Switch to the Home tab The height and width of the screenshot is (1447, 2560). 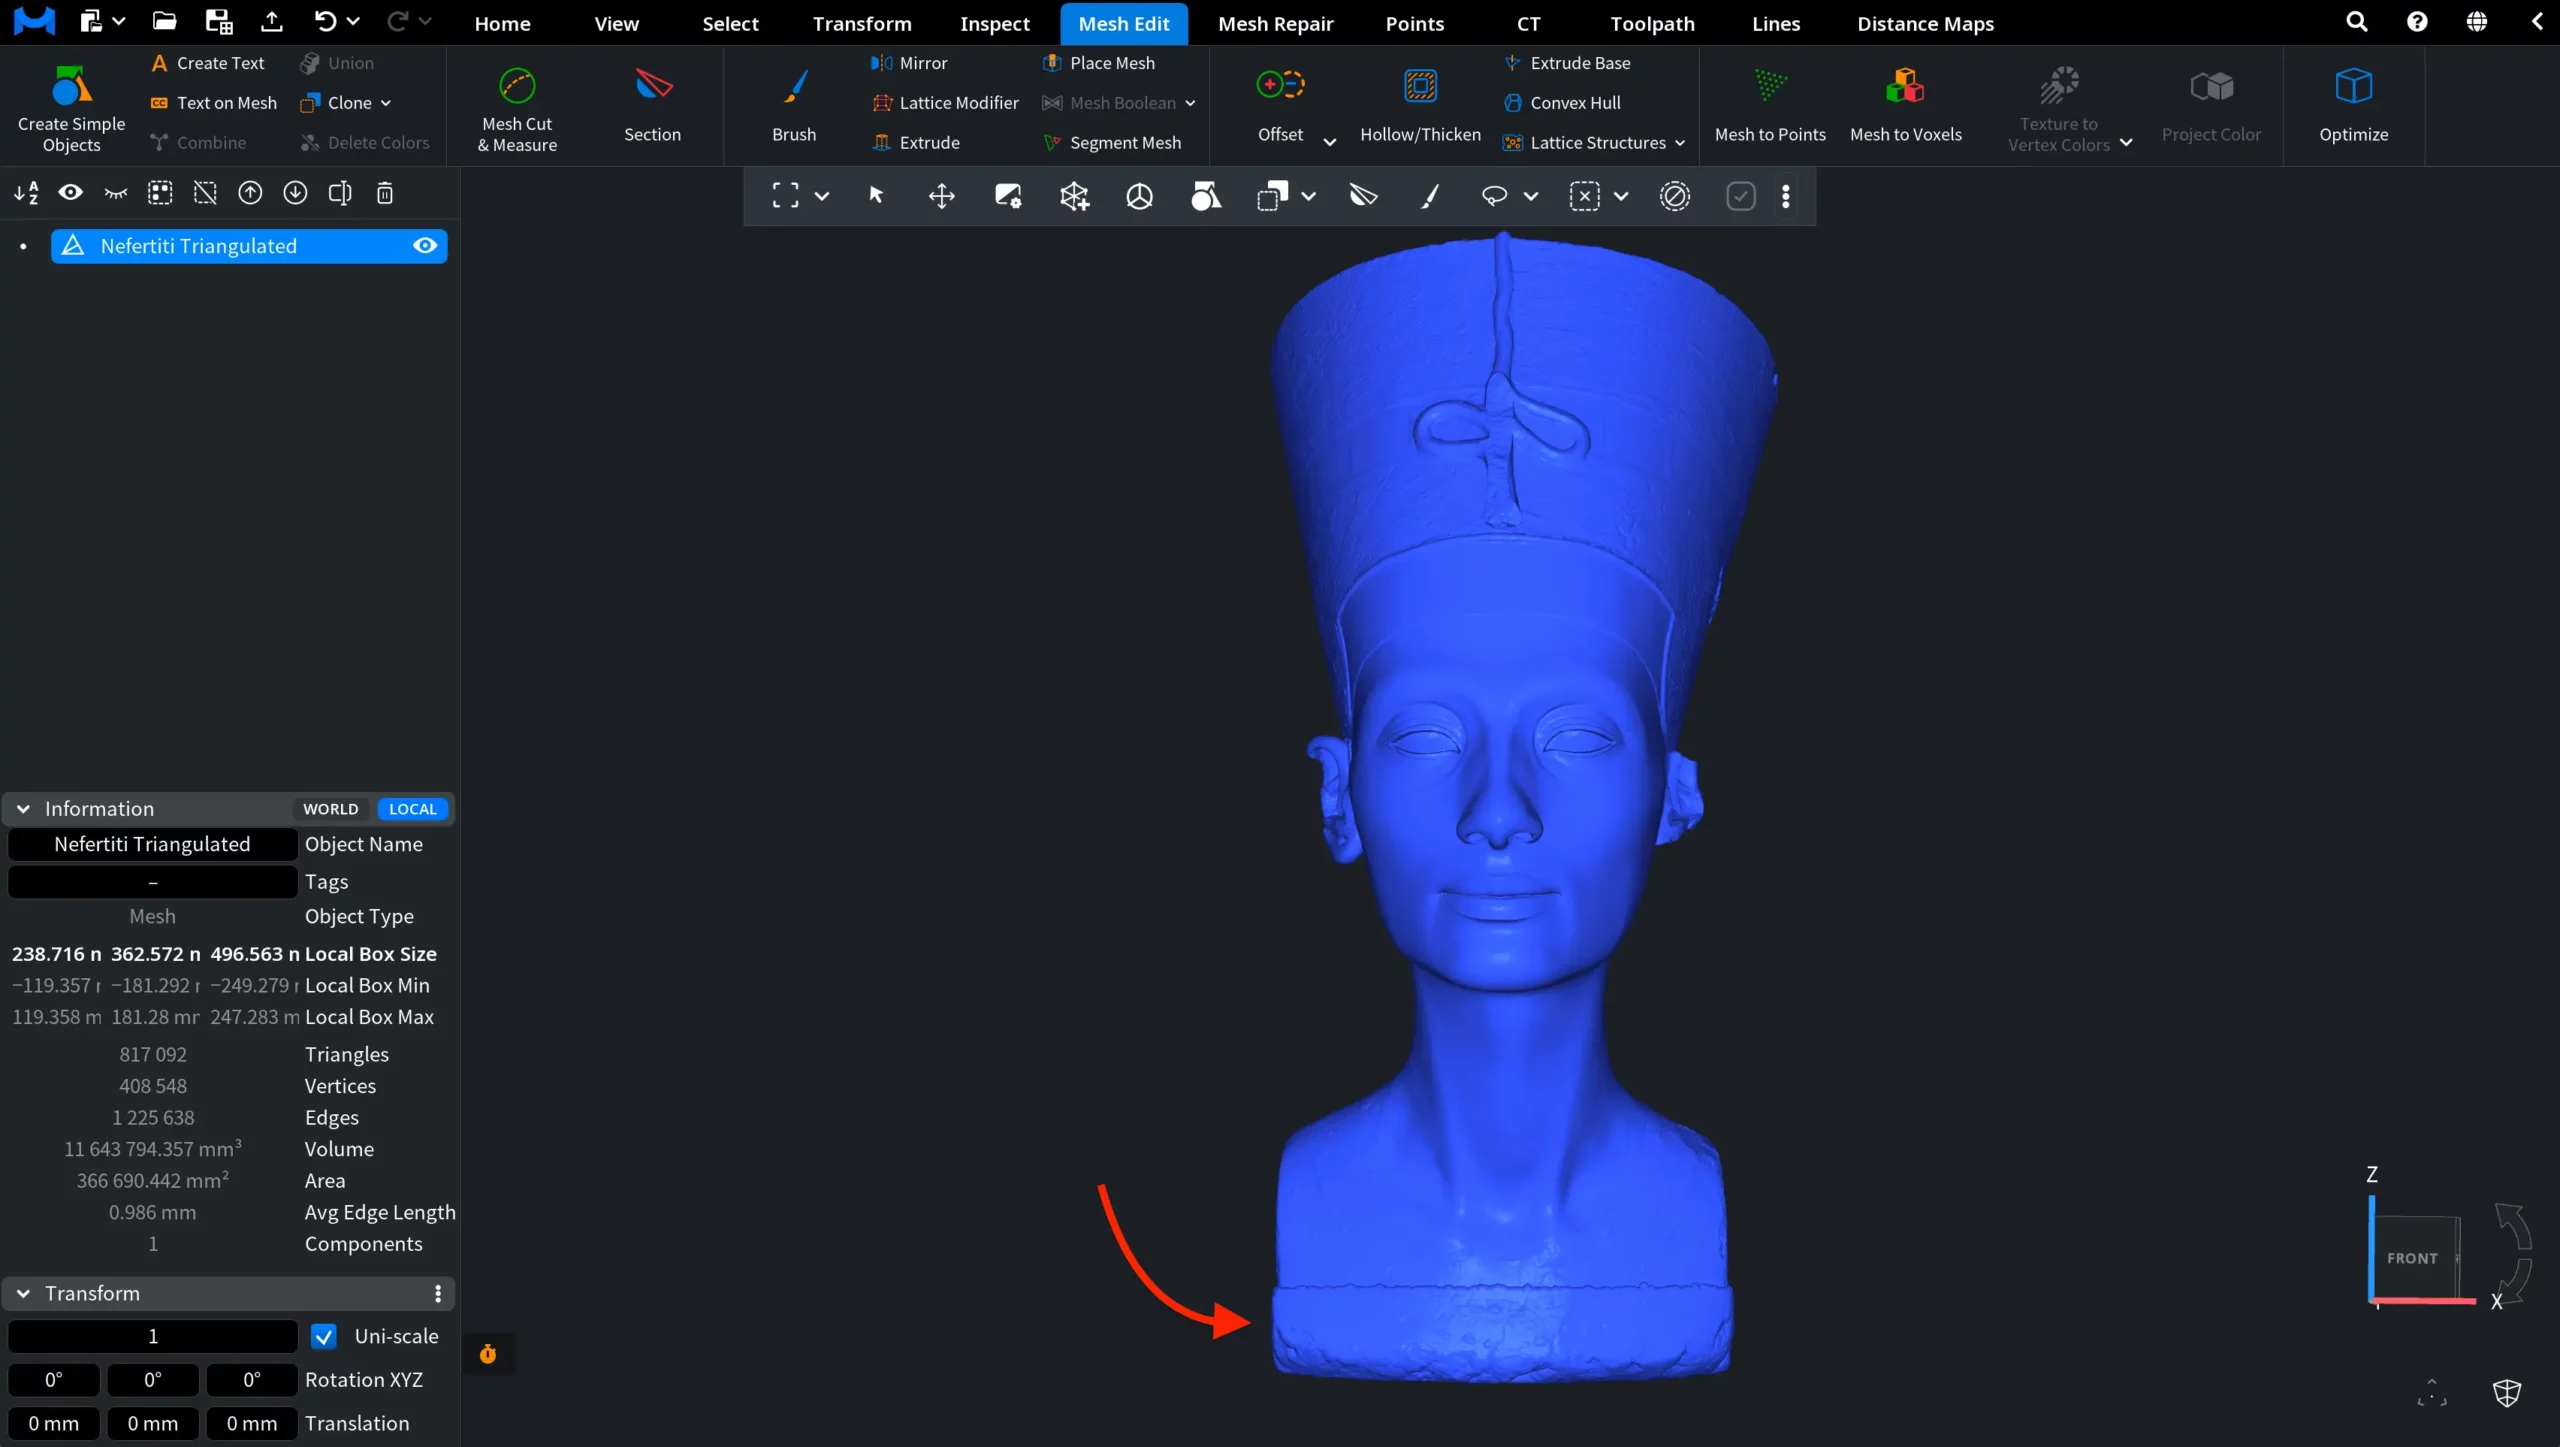point(502,23)
